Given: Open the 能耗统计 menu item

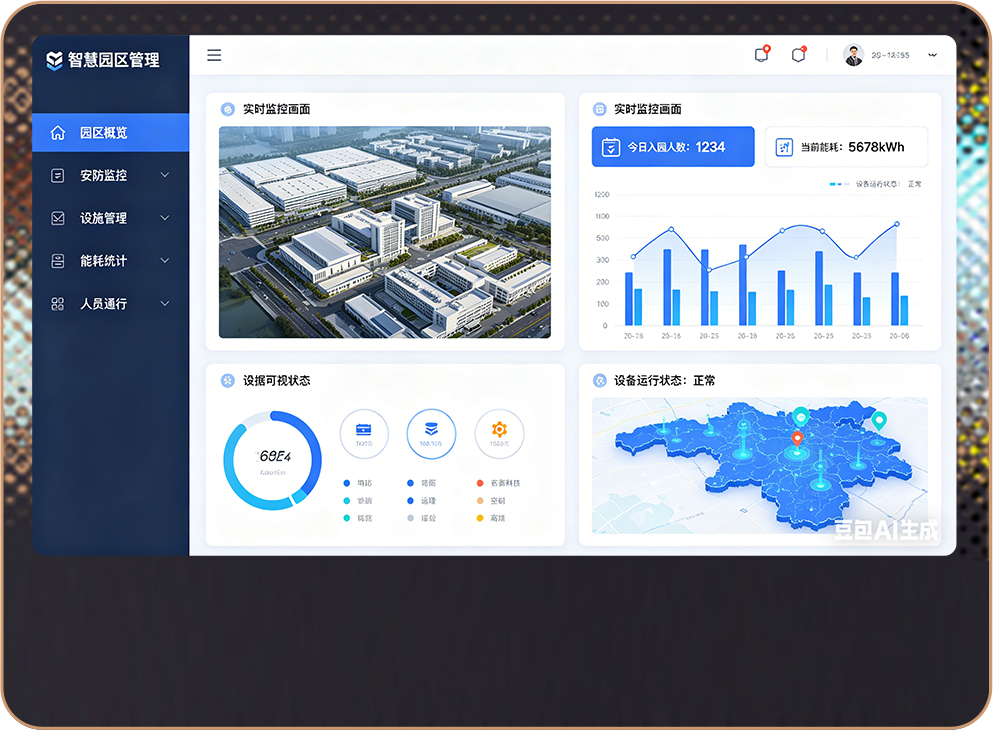Looking at the screenshot, I should (111, 261).
